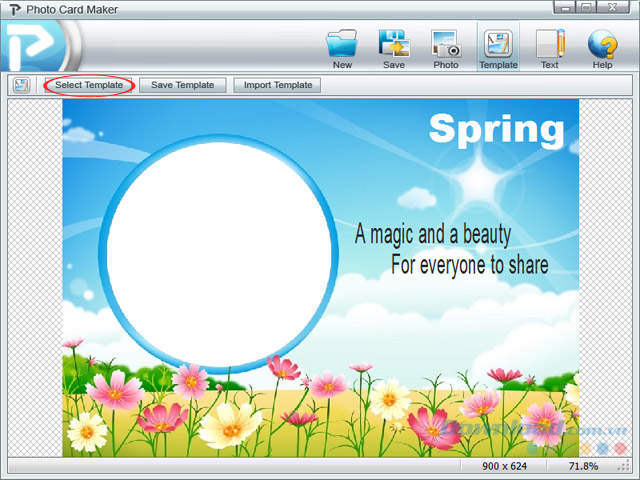Select the "Spring" title text on card
Image resolution: width=640 pixels, height=480 pixels.
point(496,129)
